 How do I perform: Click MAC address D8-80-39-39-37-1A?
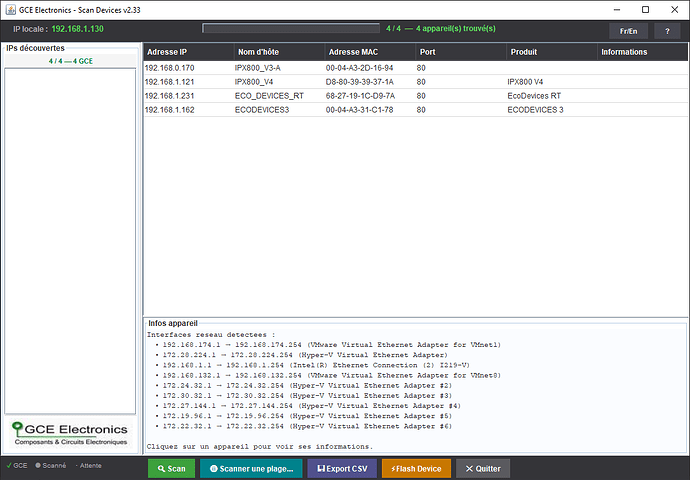pyautogui.click(x=360, y=82)
